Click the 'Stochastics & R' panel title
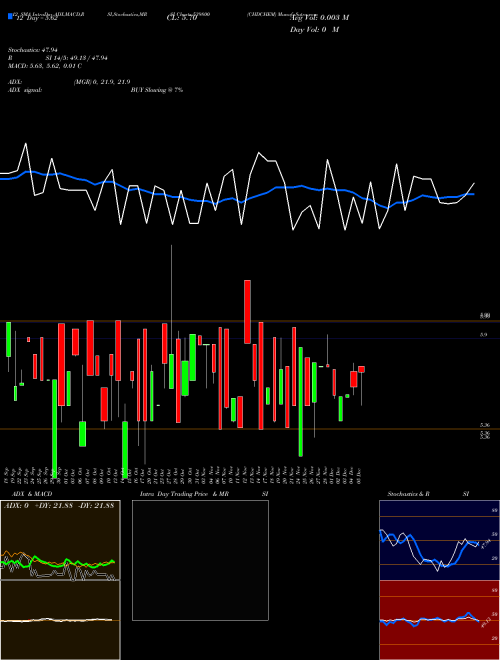 [408, 494]
